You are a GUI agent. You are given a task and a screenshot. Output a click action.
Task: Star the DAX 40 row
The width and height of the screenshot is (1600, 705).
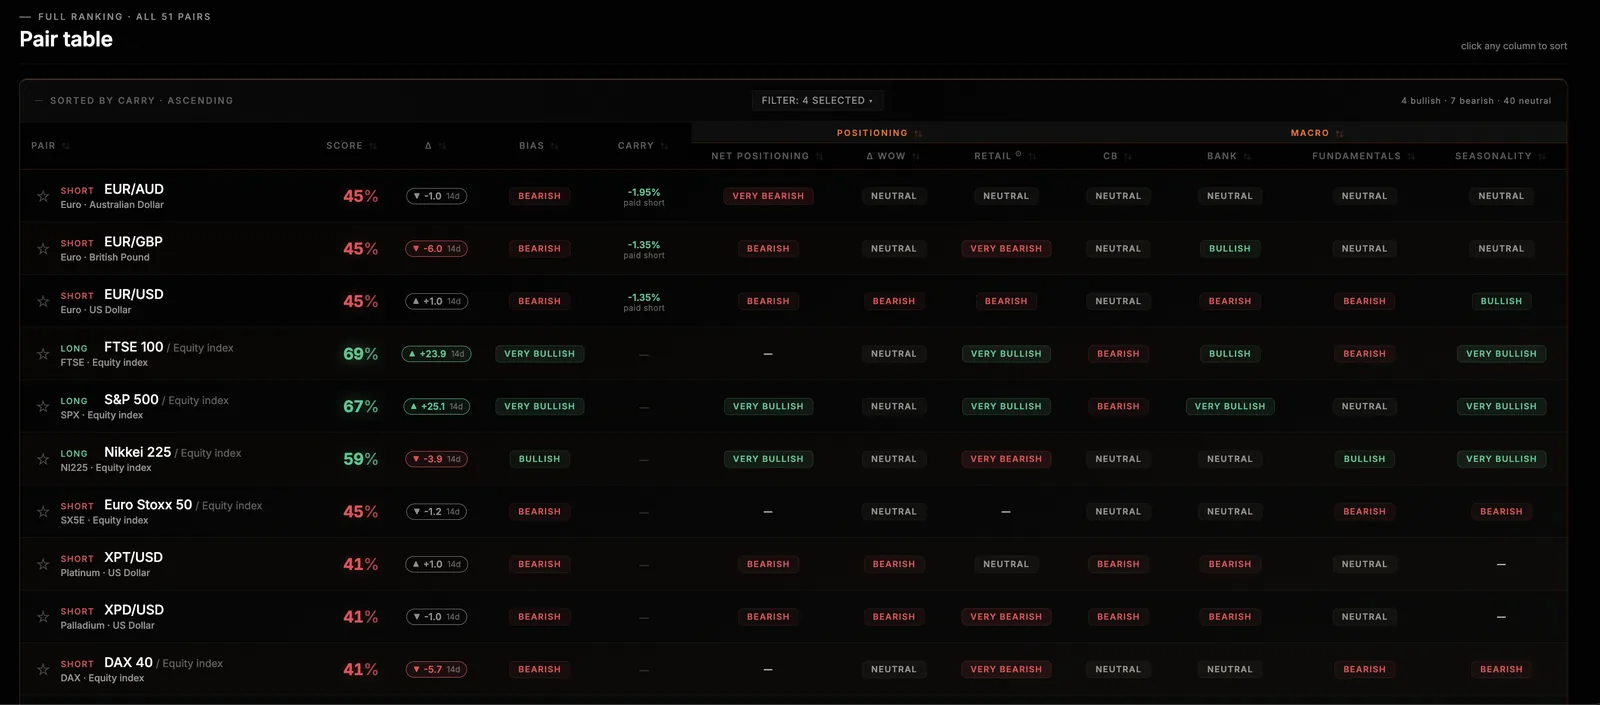click(x=43, y=669)
